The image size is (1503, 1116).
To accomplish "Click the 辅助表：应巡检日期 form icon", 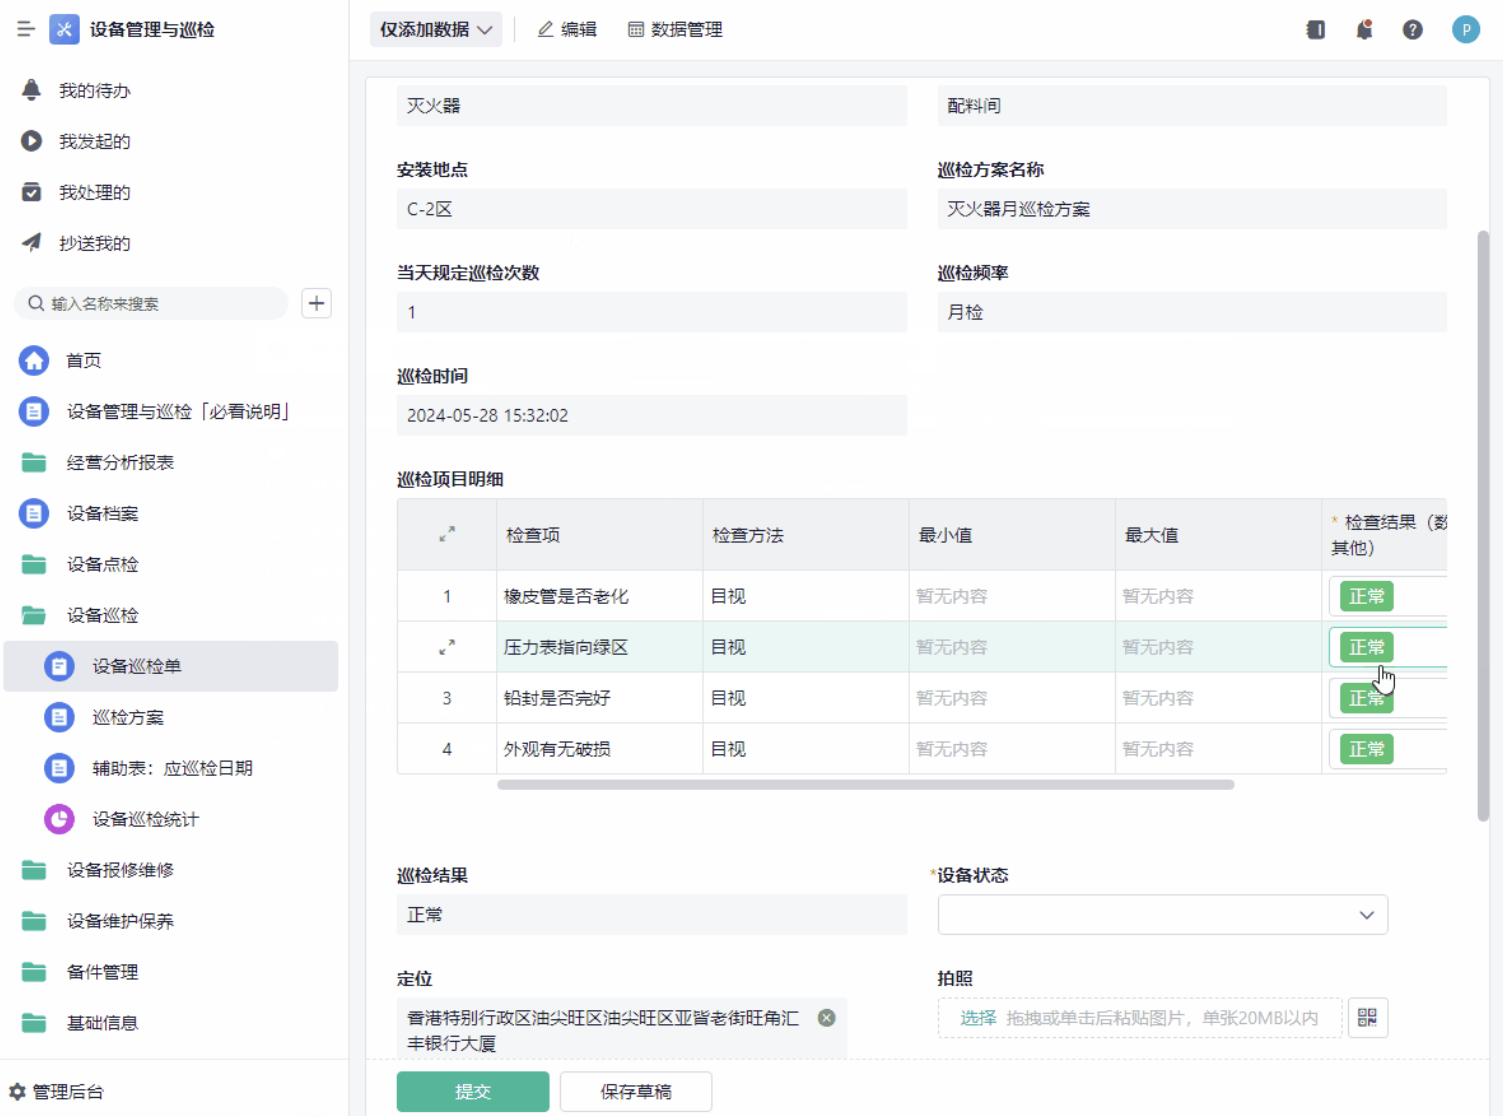I will click(59, 768).
